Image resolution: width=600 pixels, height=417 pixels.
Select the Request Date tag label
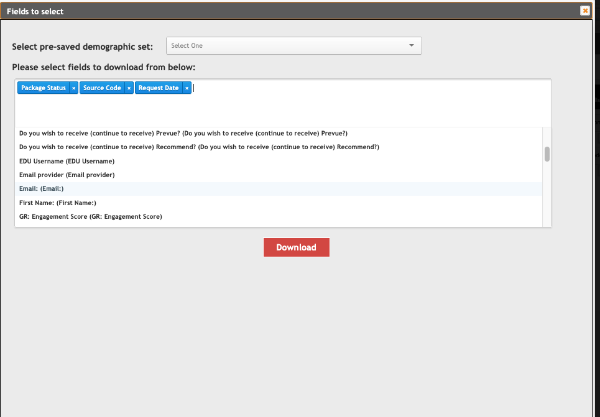pos(158,88)
